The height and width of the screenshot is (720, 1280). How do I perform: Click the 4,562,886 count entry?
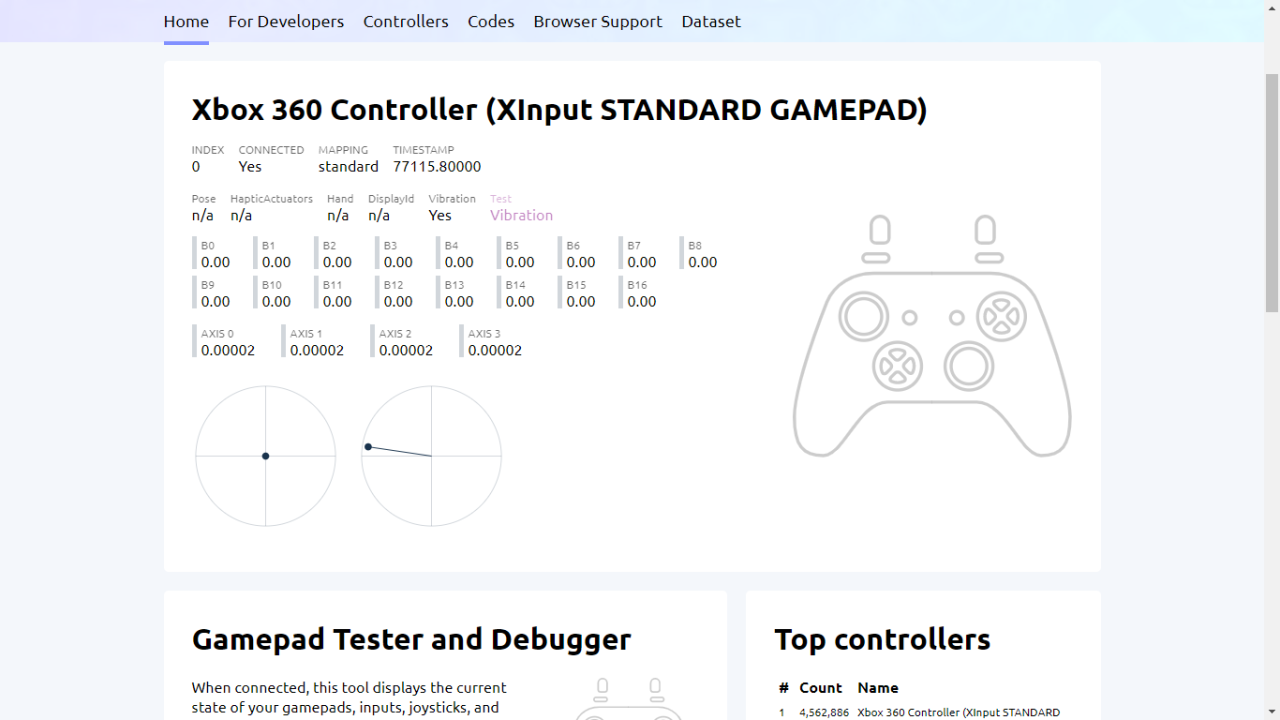[x=824, y=712]
